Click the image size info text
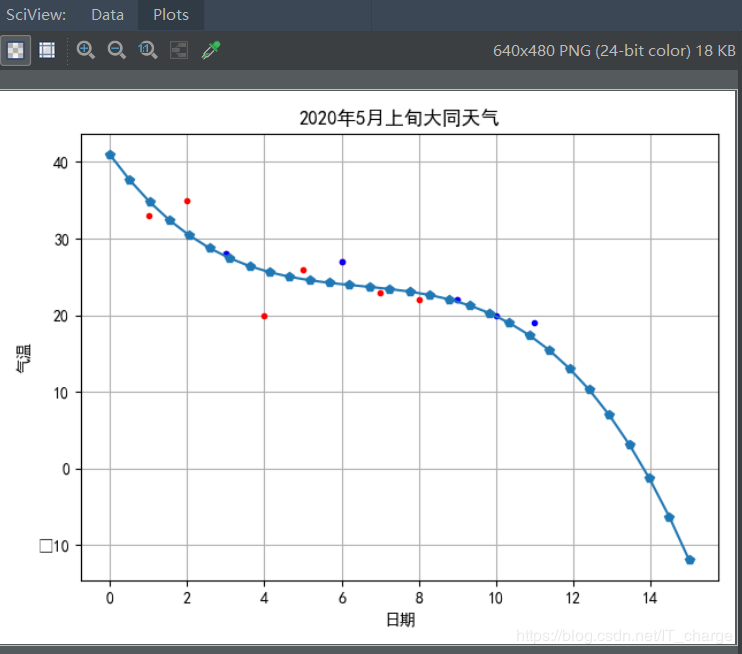 [614, 51]
